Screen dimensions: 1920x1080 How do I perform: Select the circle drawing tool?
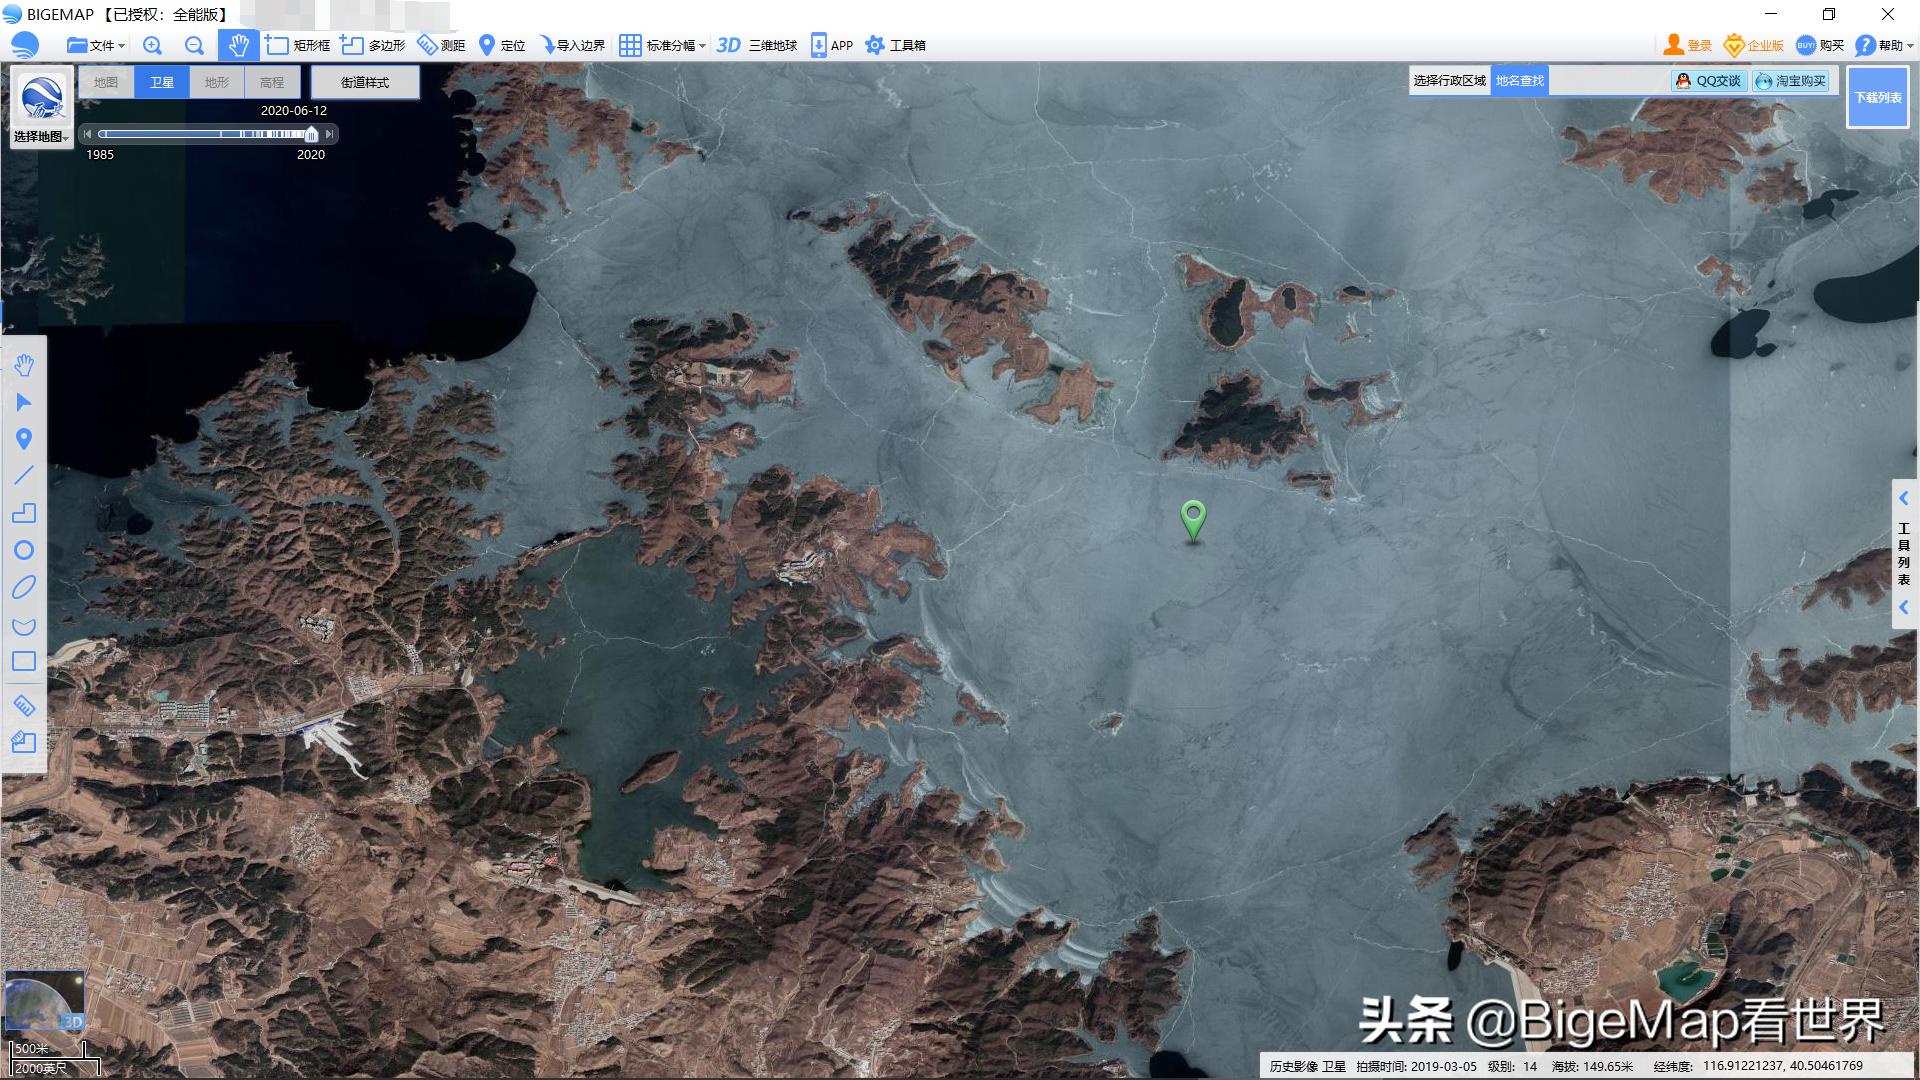[25, 550]
